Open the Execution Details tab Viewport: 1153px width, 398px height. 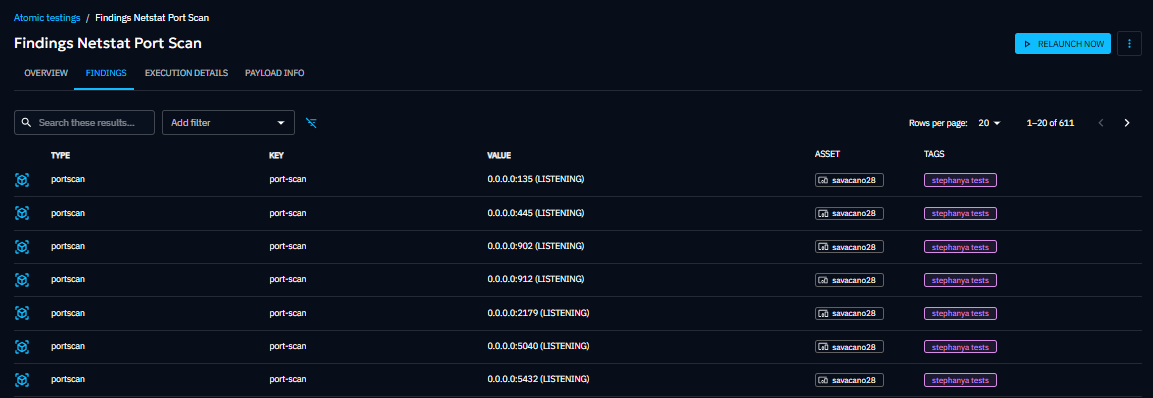tap(186, 73)
